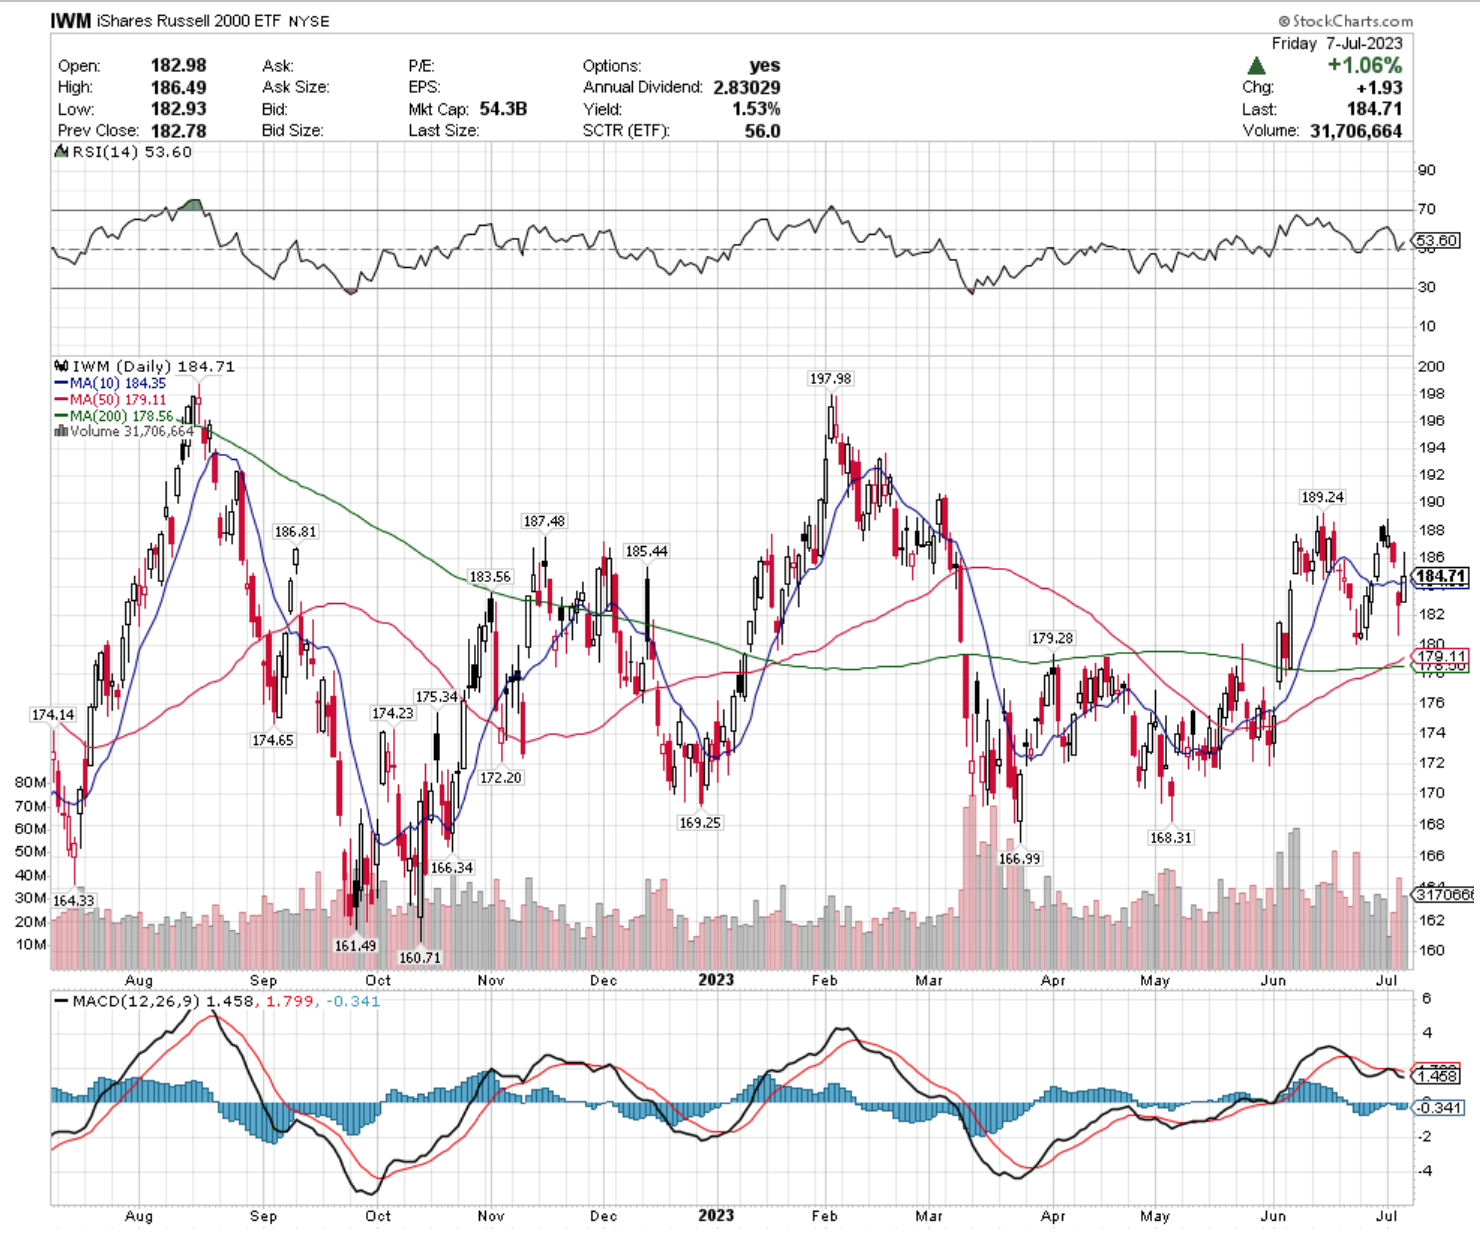
Task: Click the 185.44 December high label
Action: point(646,552)
